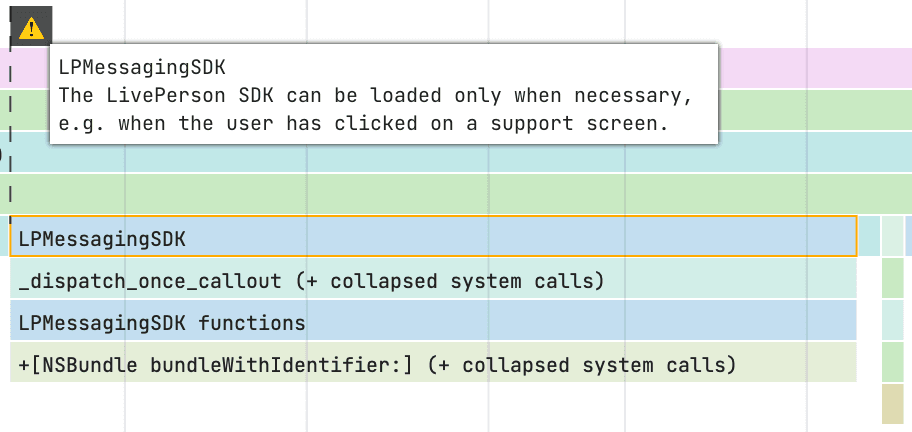The width and height of the screenshot is (912, 432).
Task: Select the highlighted LPMessagingSDK frame
Action: point(433,237)
